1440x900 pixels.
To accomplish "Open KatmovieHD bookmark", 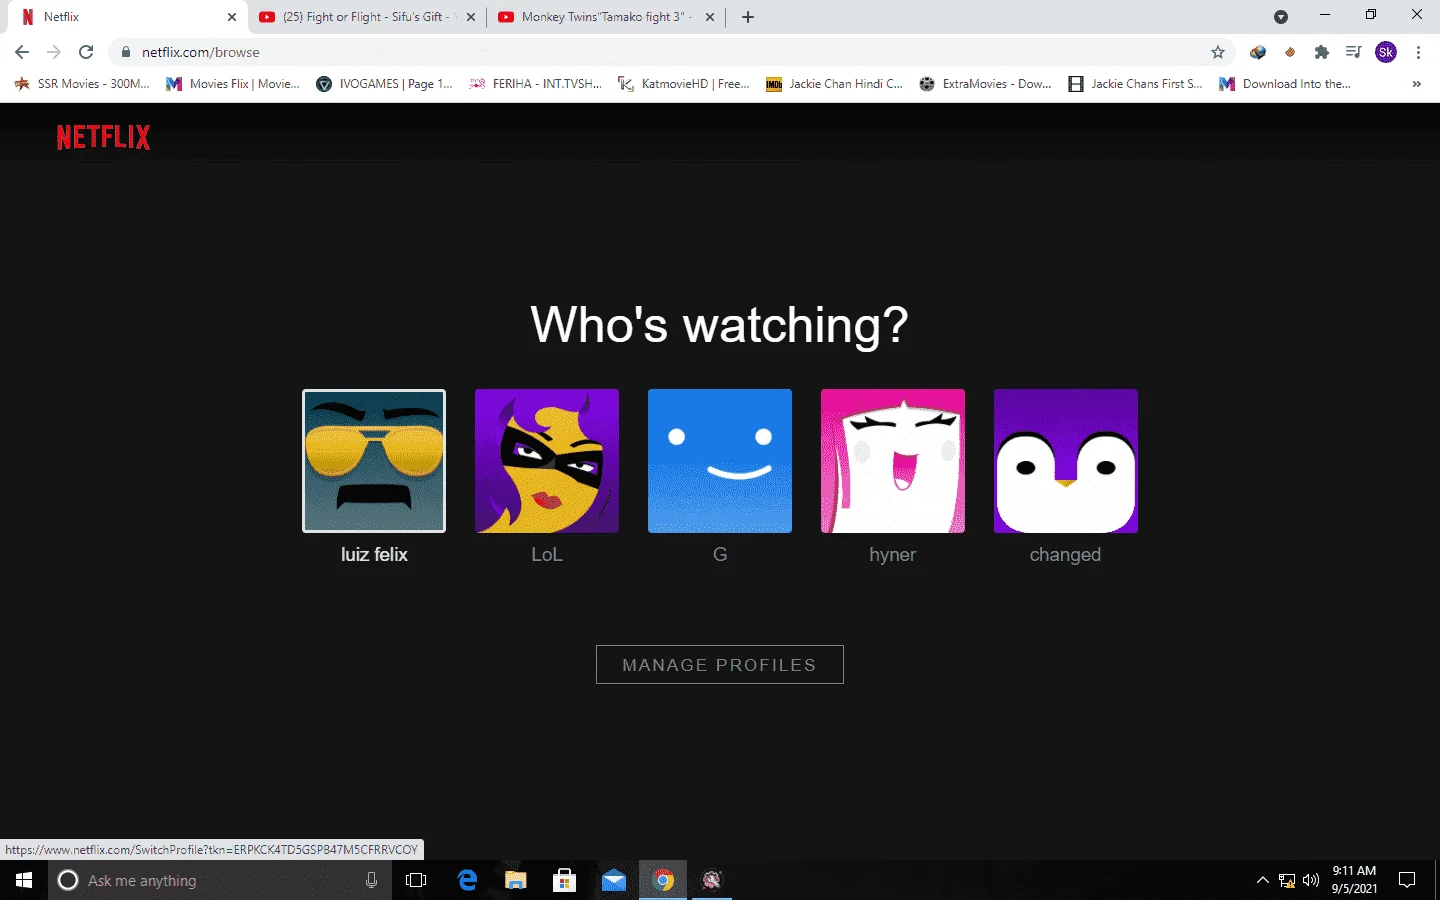I will (684, 84).
